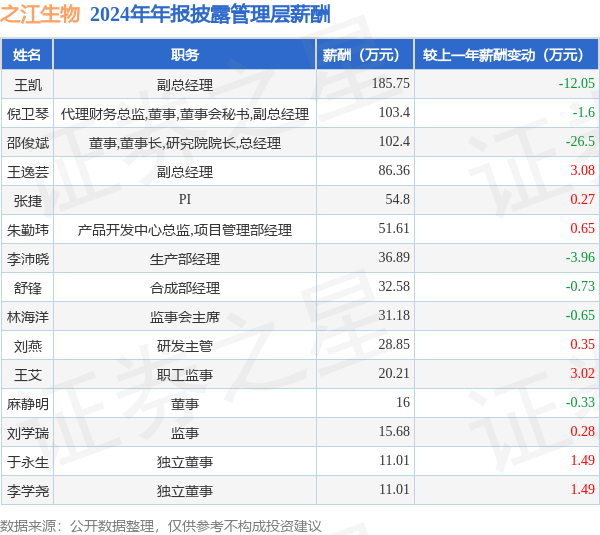
Task: Click salary value 54.8
Action: coord(398,199)
